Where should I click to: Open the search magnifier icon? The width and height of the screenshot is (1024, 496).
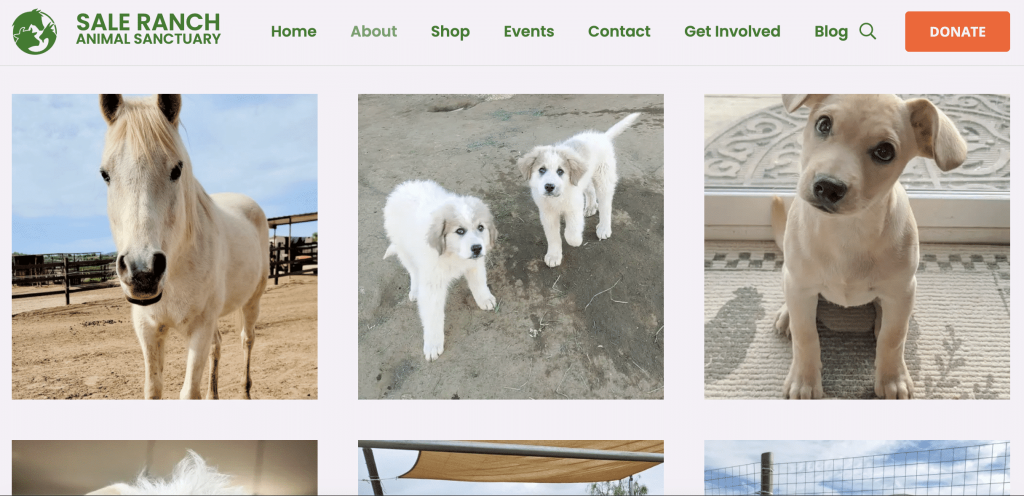coord(867,31)
